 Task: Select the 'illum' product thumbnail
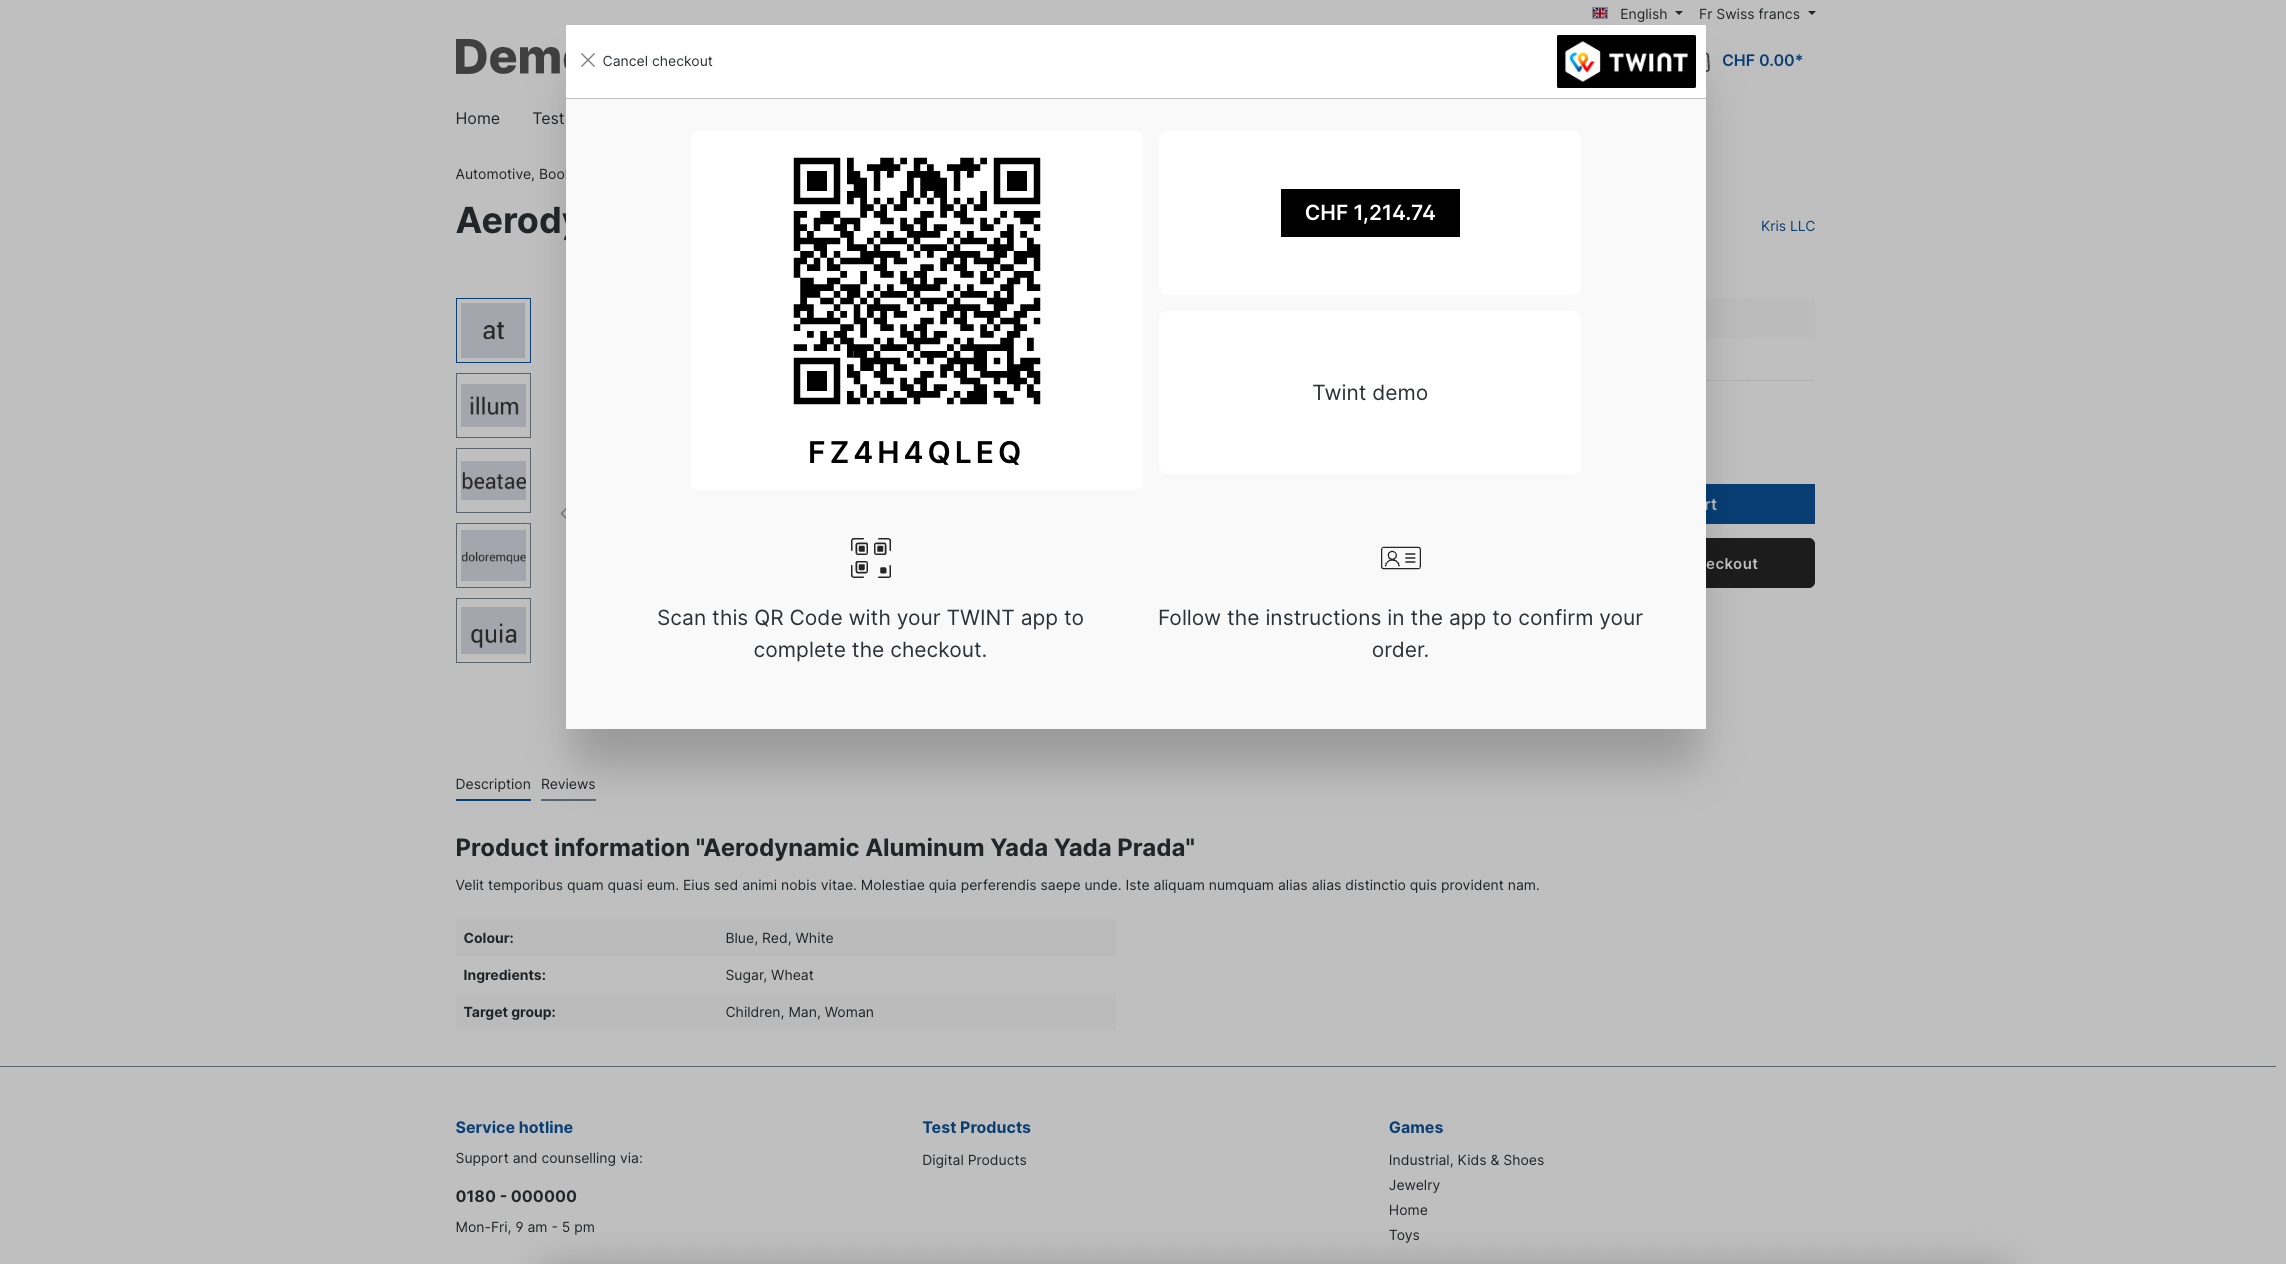click(x=493, y=406)
